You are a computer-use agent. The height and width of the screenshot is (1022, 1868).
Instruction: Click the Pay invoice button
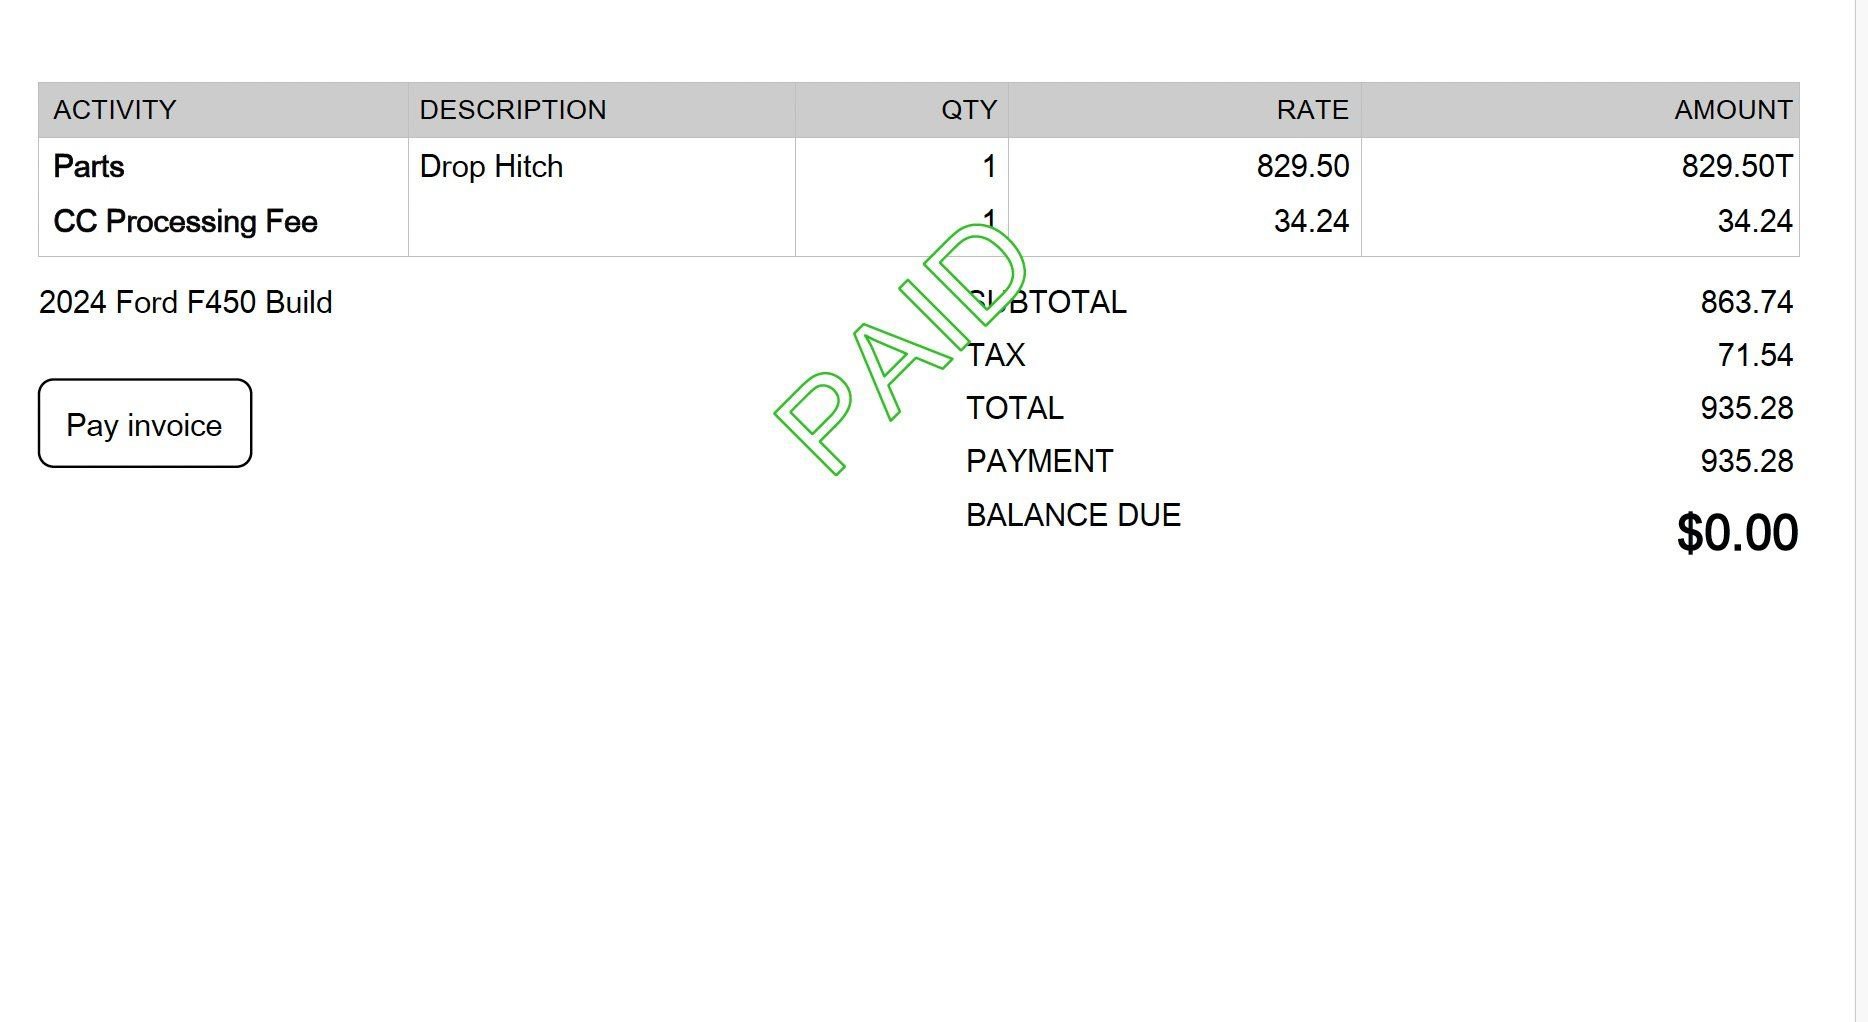tap(145, 423)
